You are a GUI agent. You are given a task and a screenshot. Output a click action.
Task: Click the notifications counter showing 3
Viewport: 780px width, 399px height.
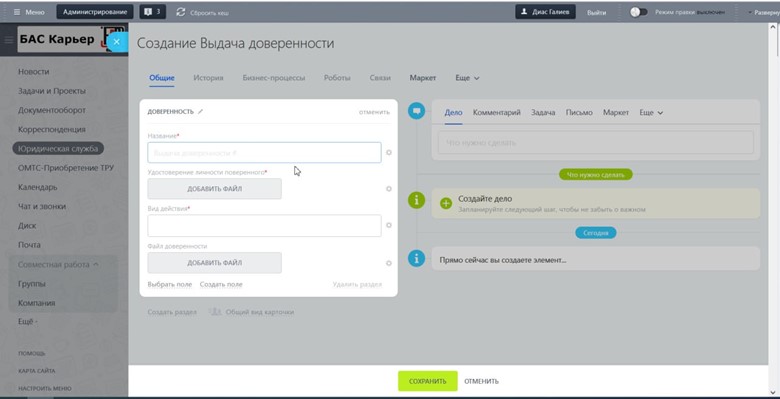coord(153,12)
